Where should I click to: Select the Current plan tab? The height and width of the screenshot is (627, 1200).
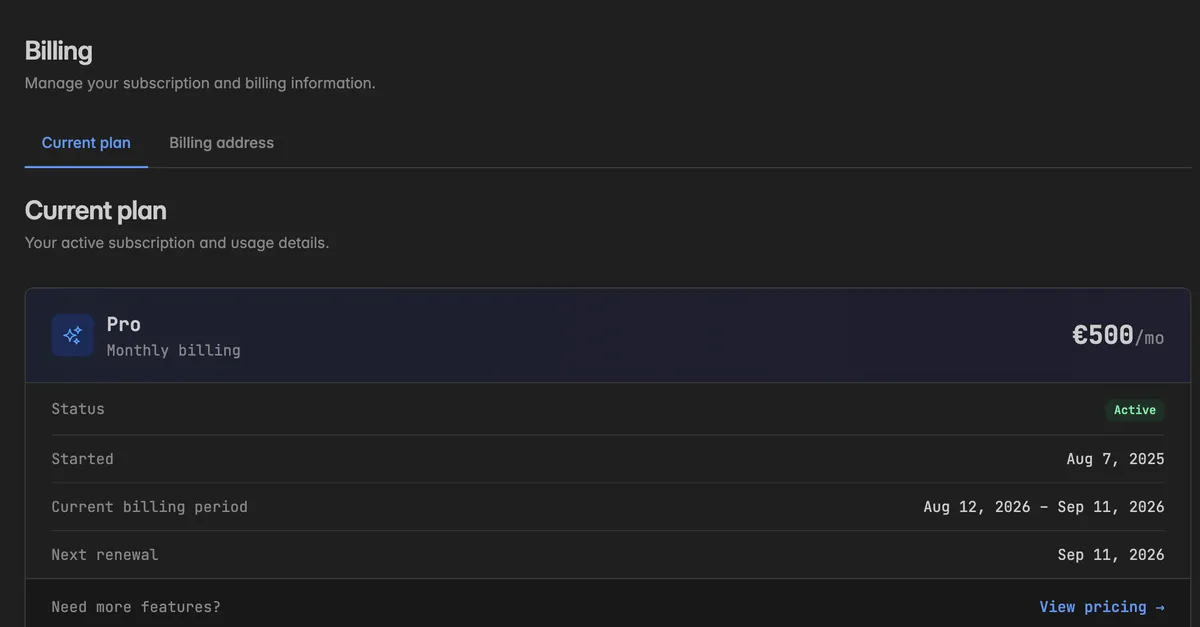pyautogui.click(x=86, y=143)
